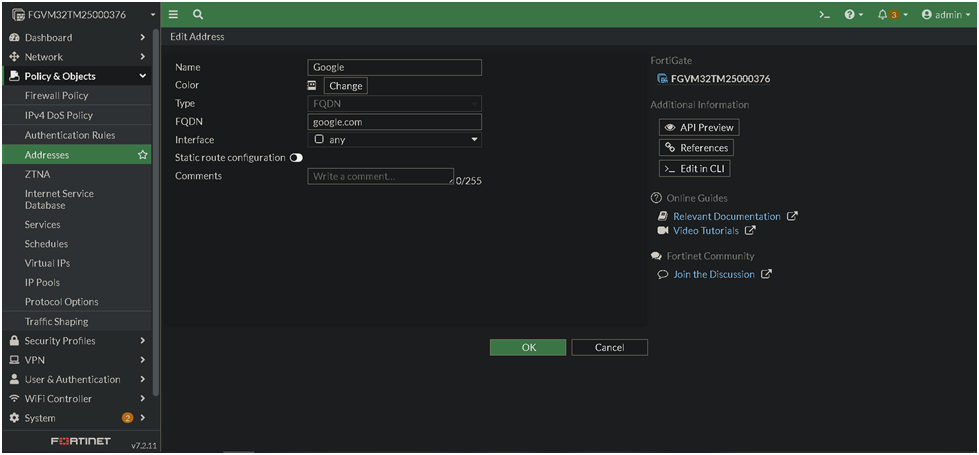Click the Dashboard gauge icon
The image size is (979, 455).
[x=14, y=37]
